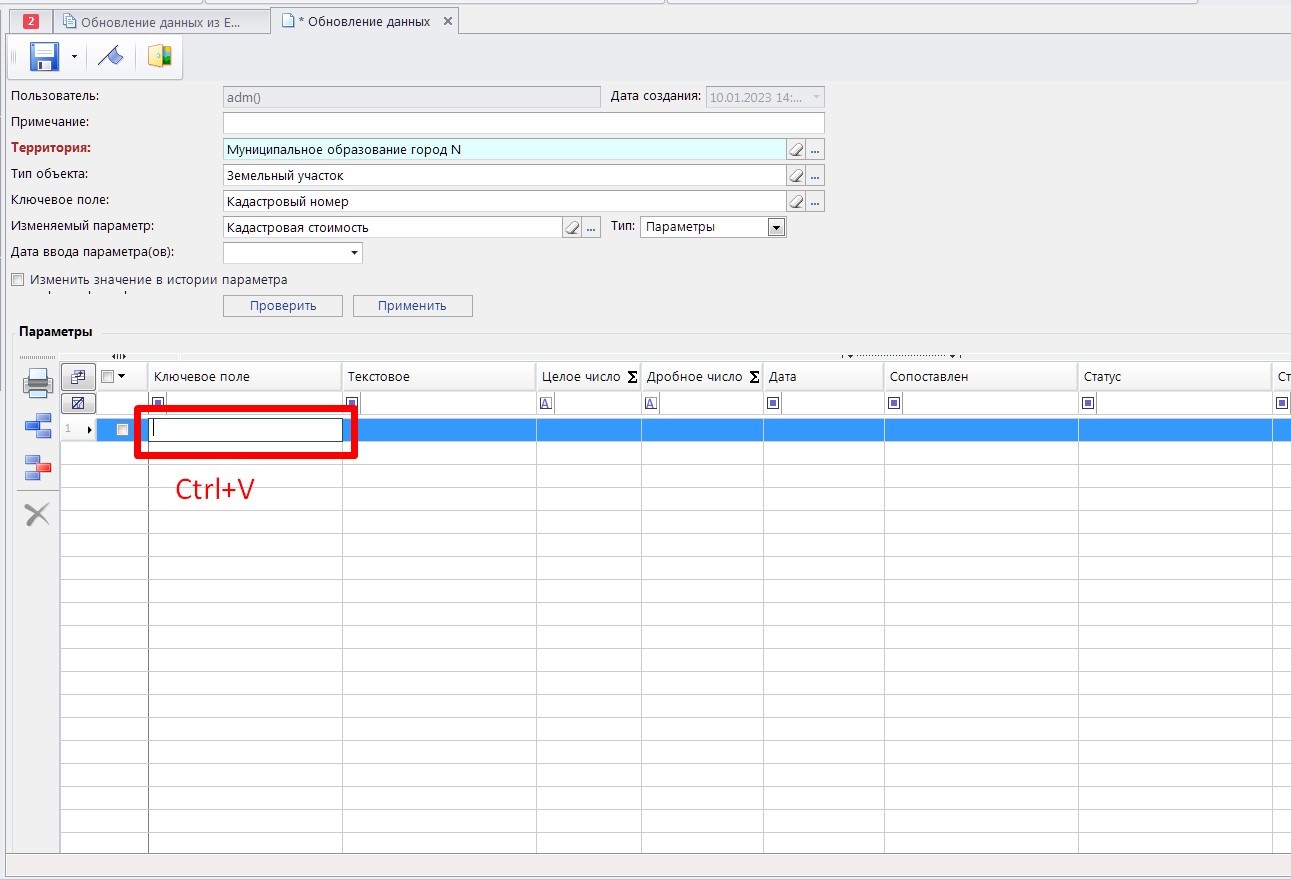Click the clear filter icon in grid corner
The image size is (1291, 880).
(x=78, y=403)
